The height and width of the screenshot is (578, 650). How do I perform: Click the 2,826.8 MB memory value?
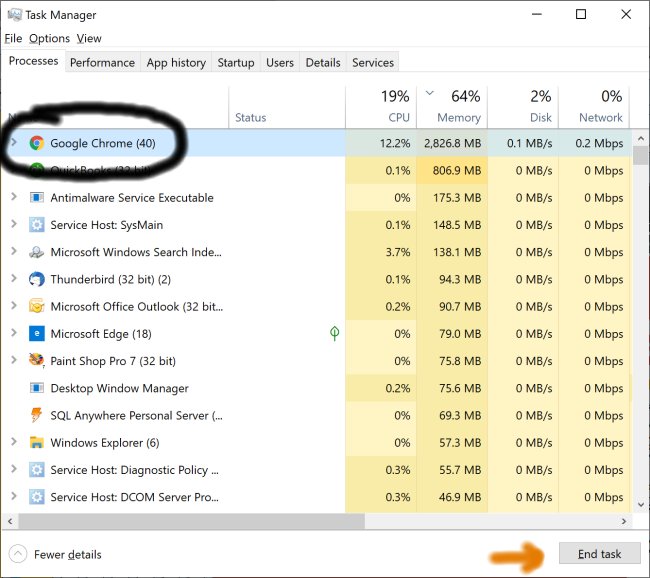coord(452,143)
